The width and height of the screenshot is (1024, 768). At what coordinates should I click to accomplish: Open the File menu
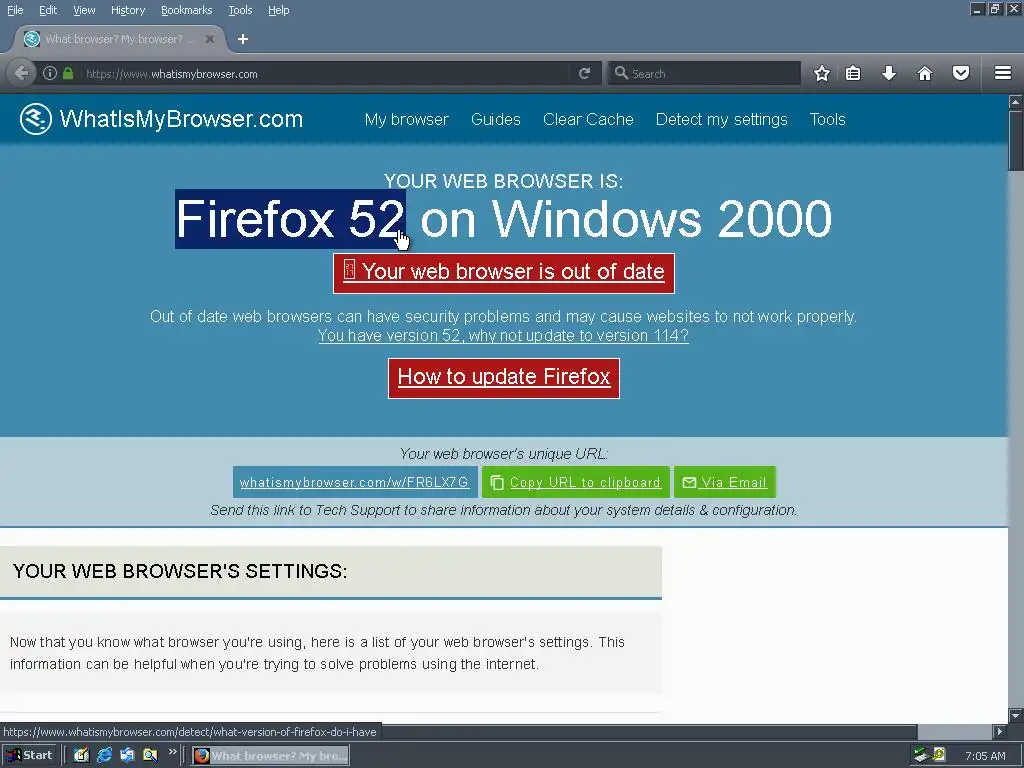(15, 10)
